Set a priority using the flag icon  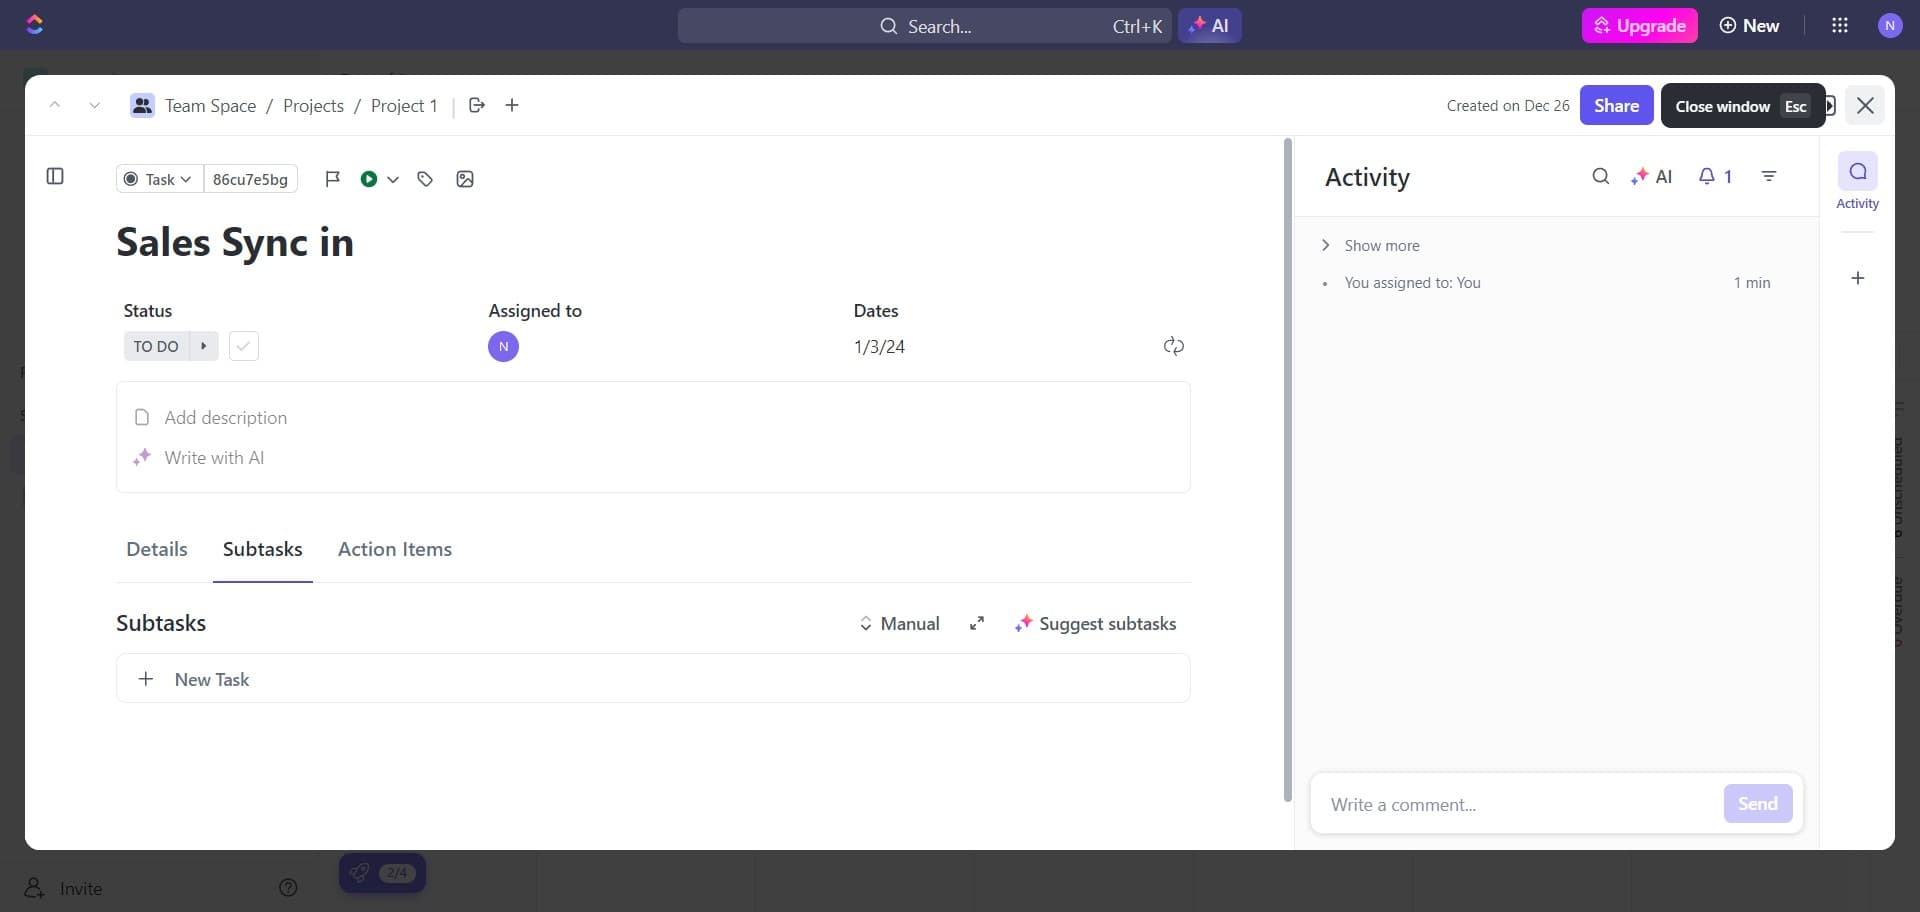coord(333,179)
